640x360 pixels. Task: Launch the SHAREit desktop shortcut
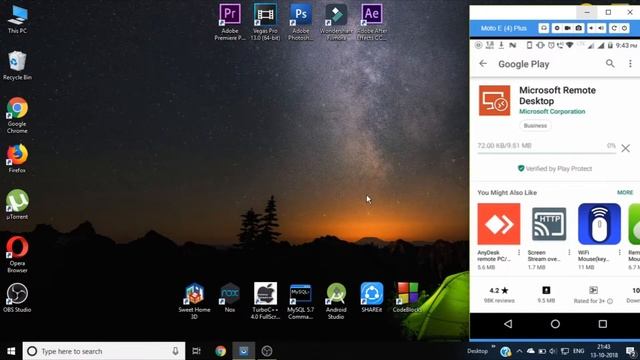(x=372, y=297)
